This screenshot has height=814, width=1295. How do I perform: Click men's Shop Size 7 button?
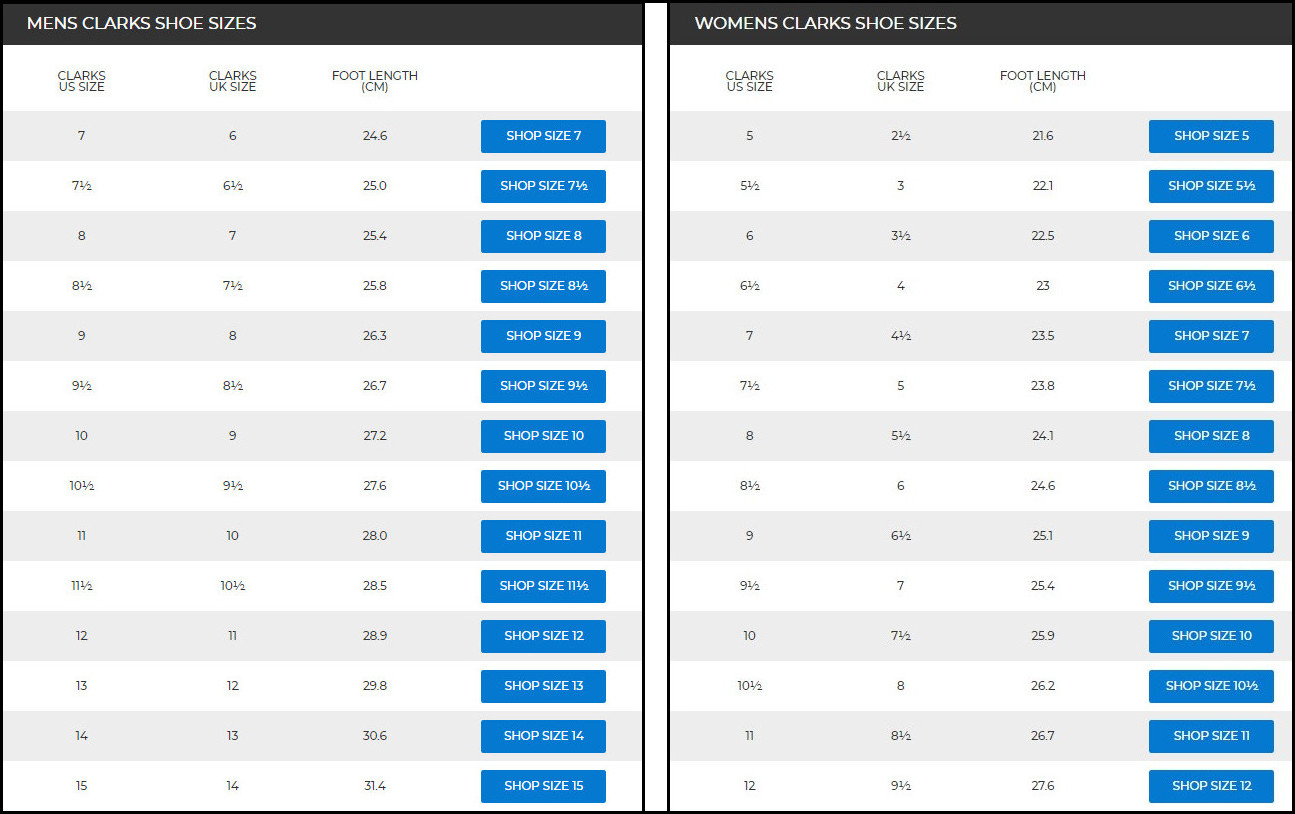coord(543,136)
